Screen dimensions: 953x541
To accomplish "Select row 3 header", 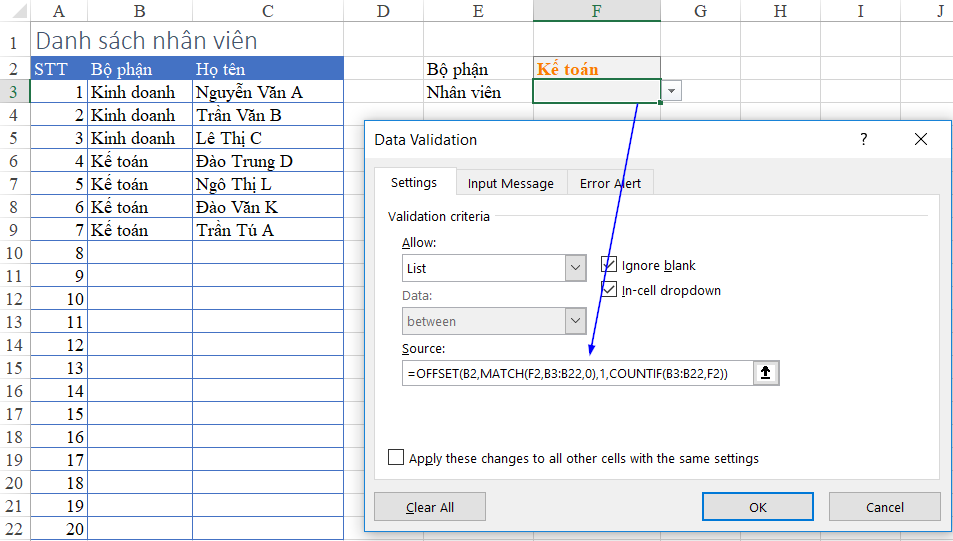I will pos(13,92).
